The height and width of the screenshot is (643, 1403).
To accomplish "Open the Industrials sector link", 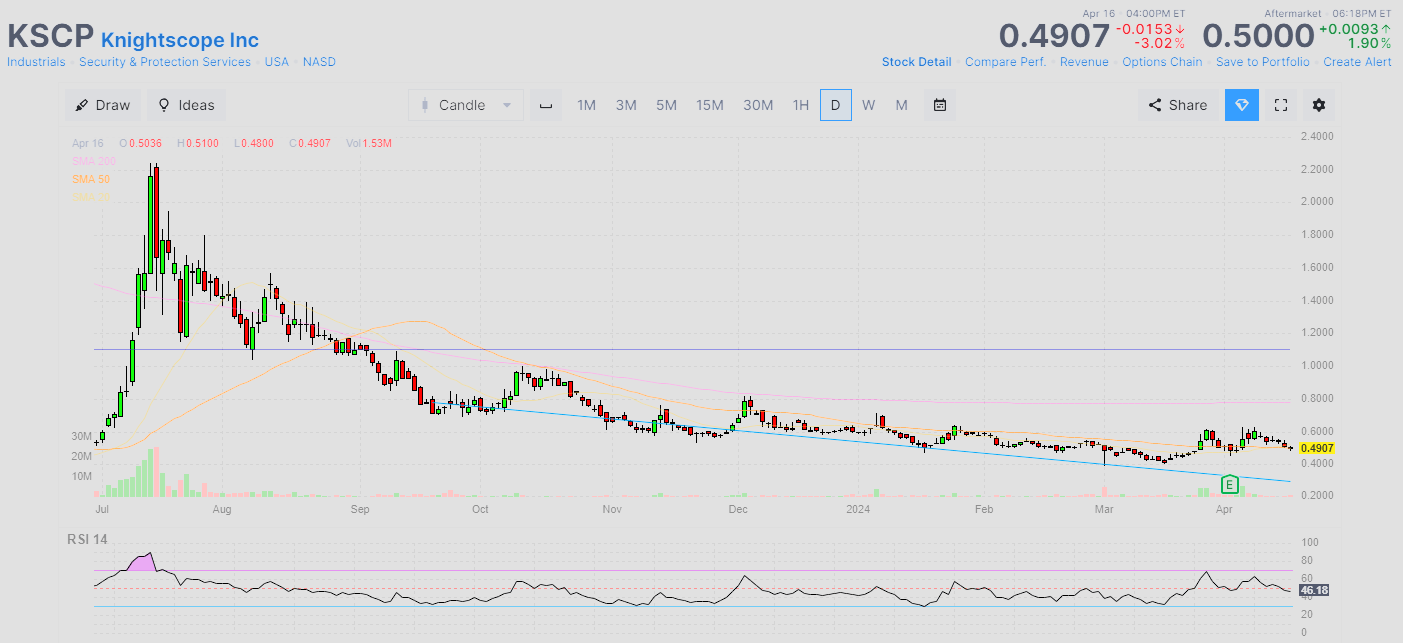I will coord(36,62).
